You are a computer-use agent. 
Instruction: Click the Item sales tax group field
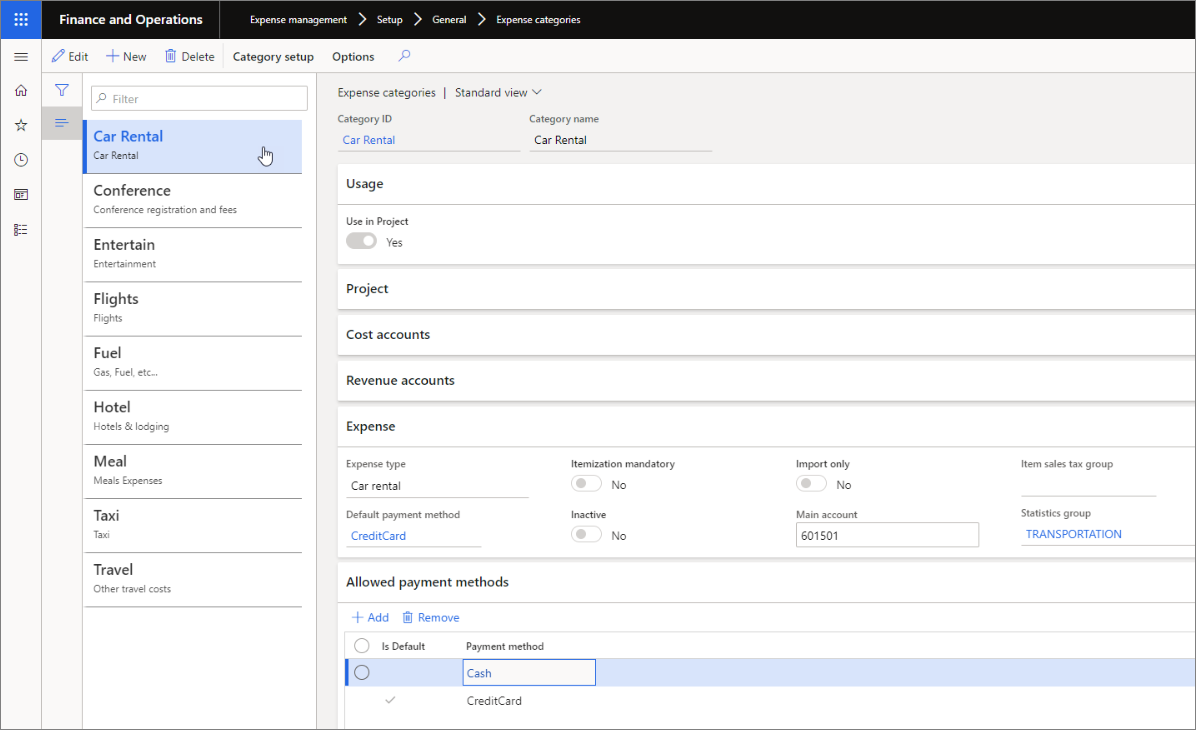1088,485
